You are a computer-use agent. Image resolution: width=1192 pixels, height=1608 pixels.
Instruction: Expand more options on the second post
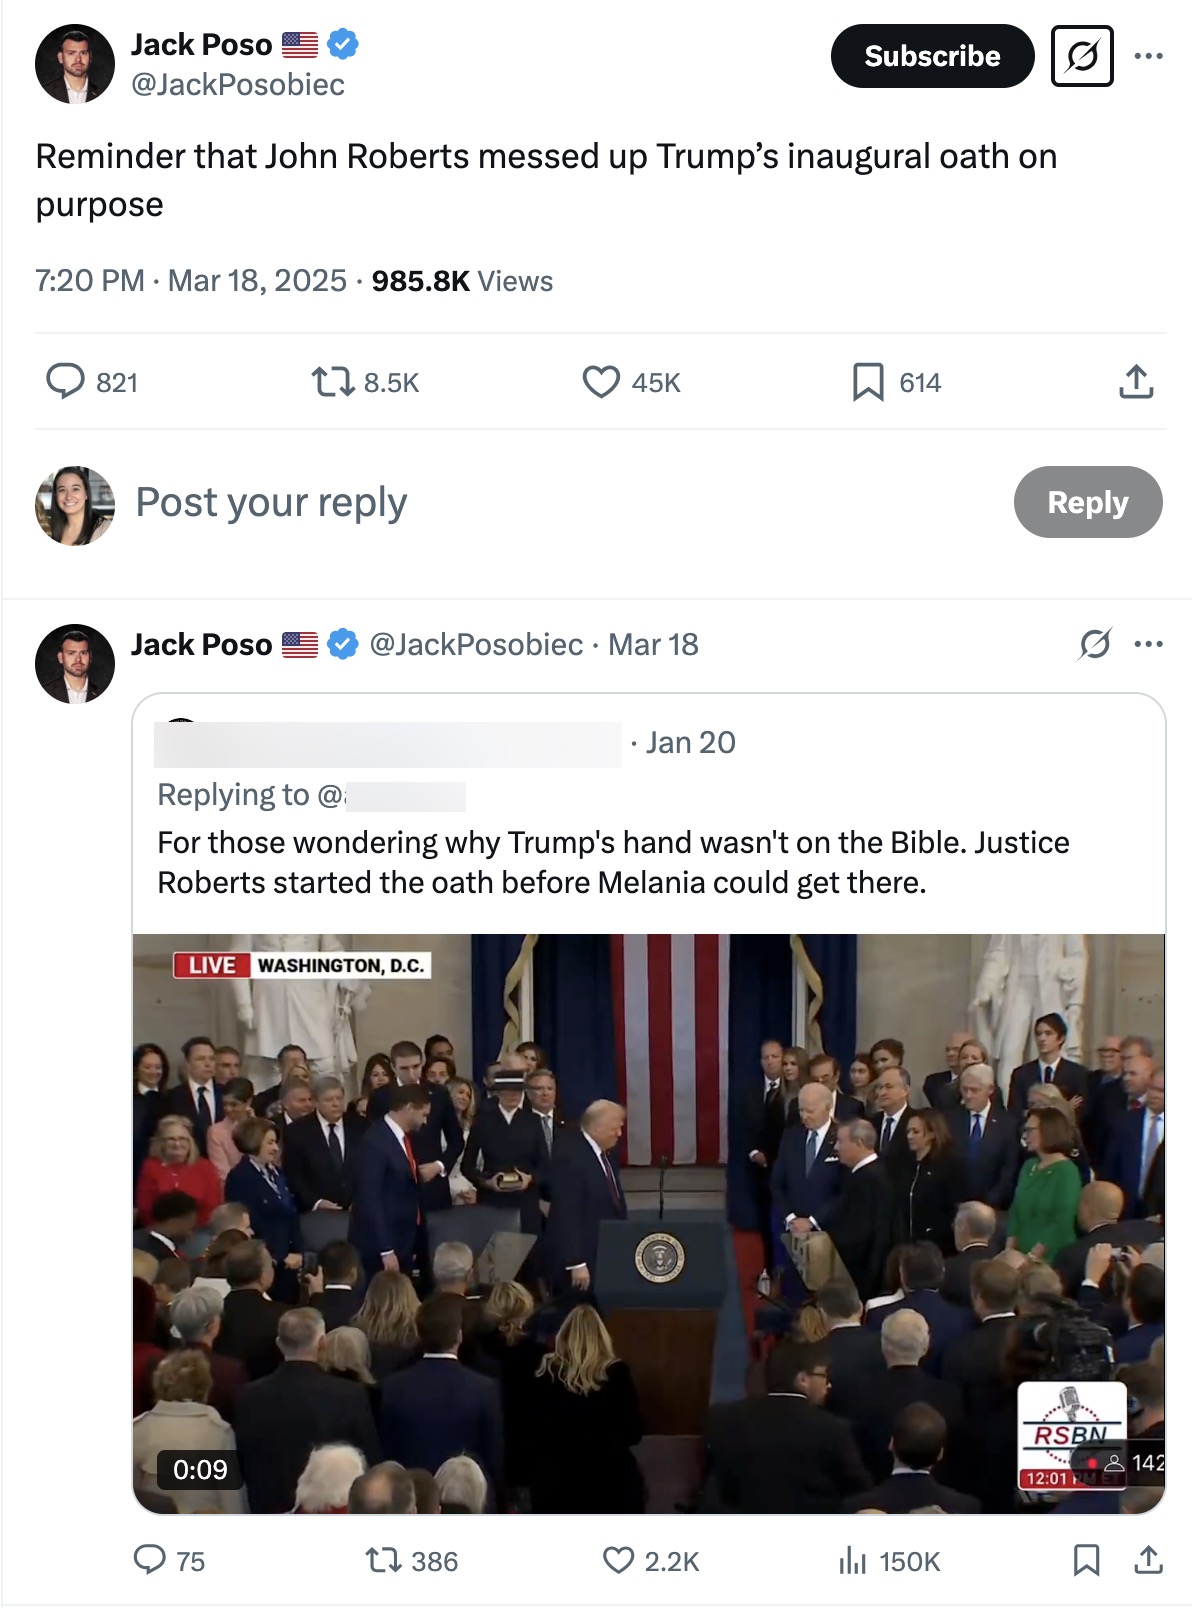coord(1148,644)
